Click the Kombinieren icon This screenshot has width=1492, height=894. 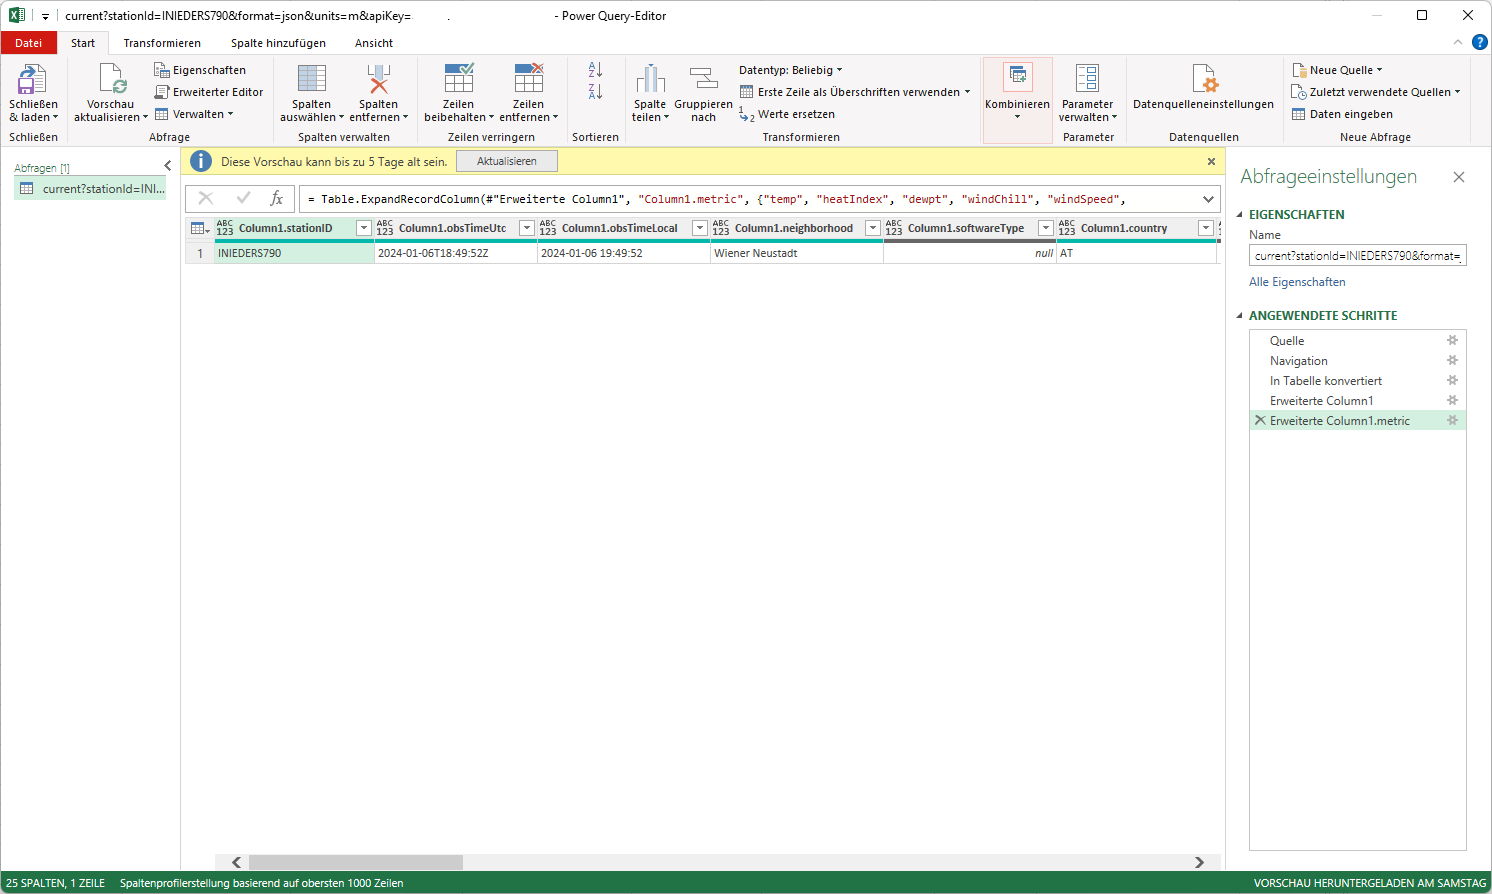(x=1017, y=76)
